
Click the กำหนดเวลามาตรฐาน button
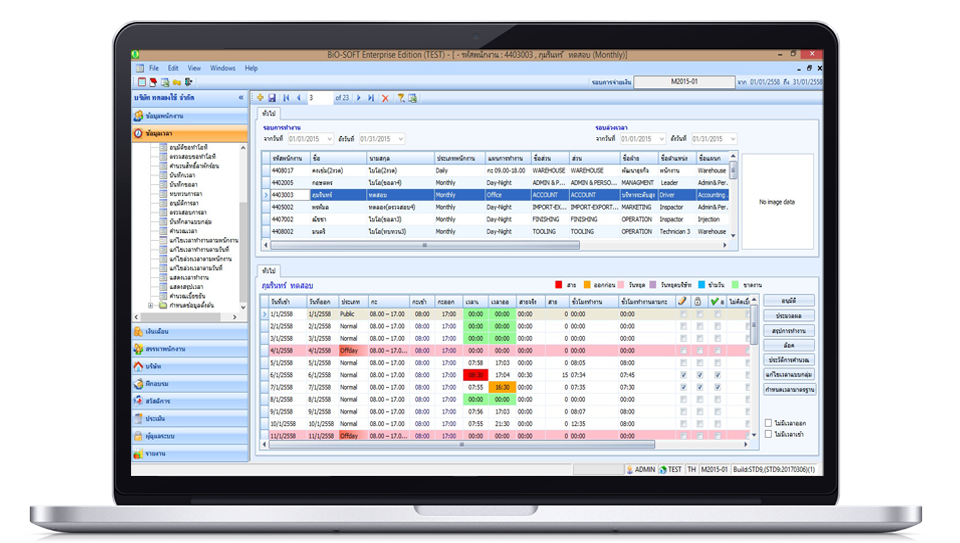[789, 389]
